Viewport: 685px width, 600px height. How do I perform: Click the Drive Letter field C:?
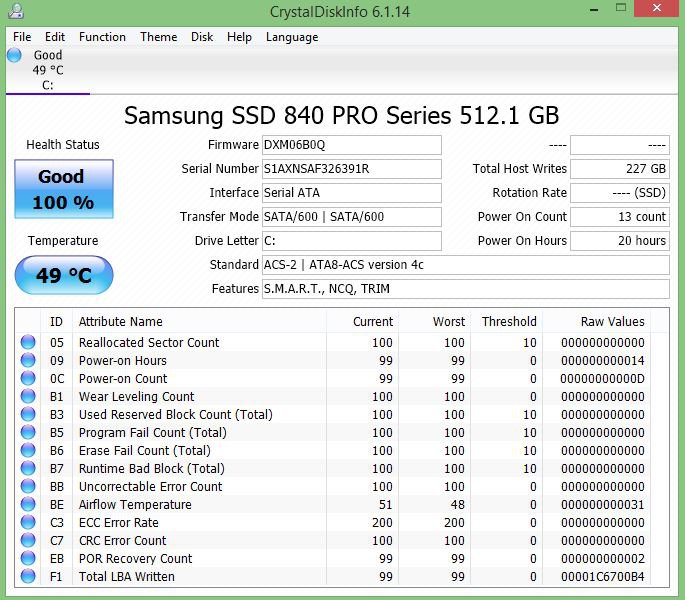[352, 241]
